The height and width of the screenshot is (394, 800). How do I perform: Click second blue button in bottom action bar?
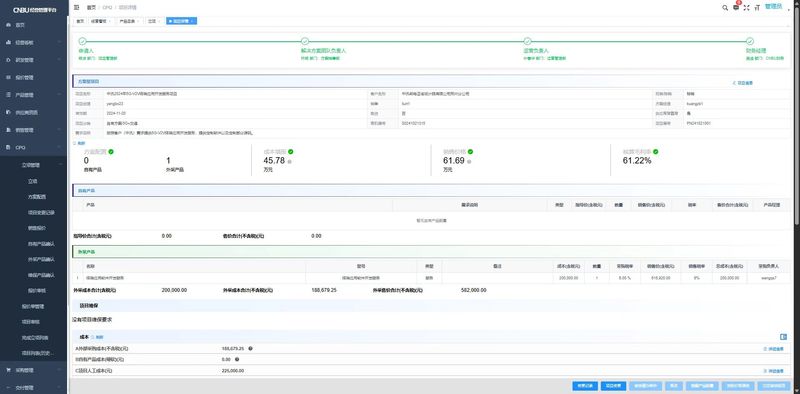613,386
